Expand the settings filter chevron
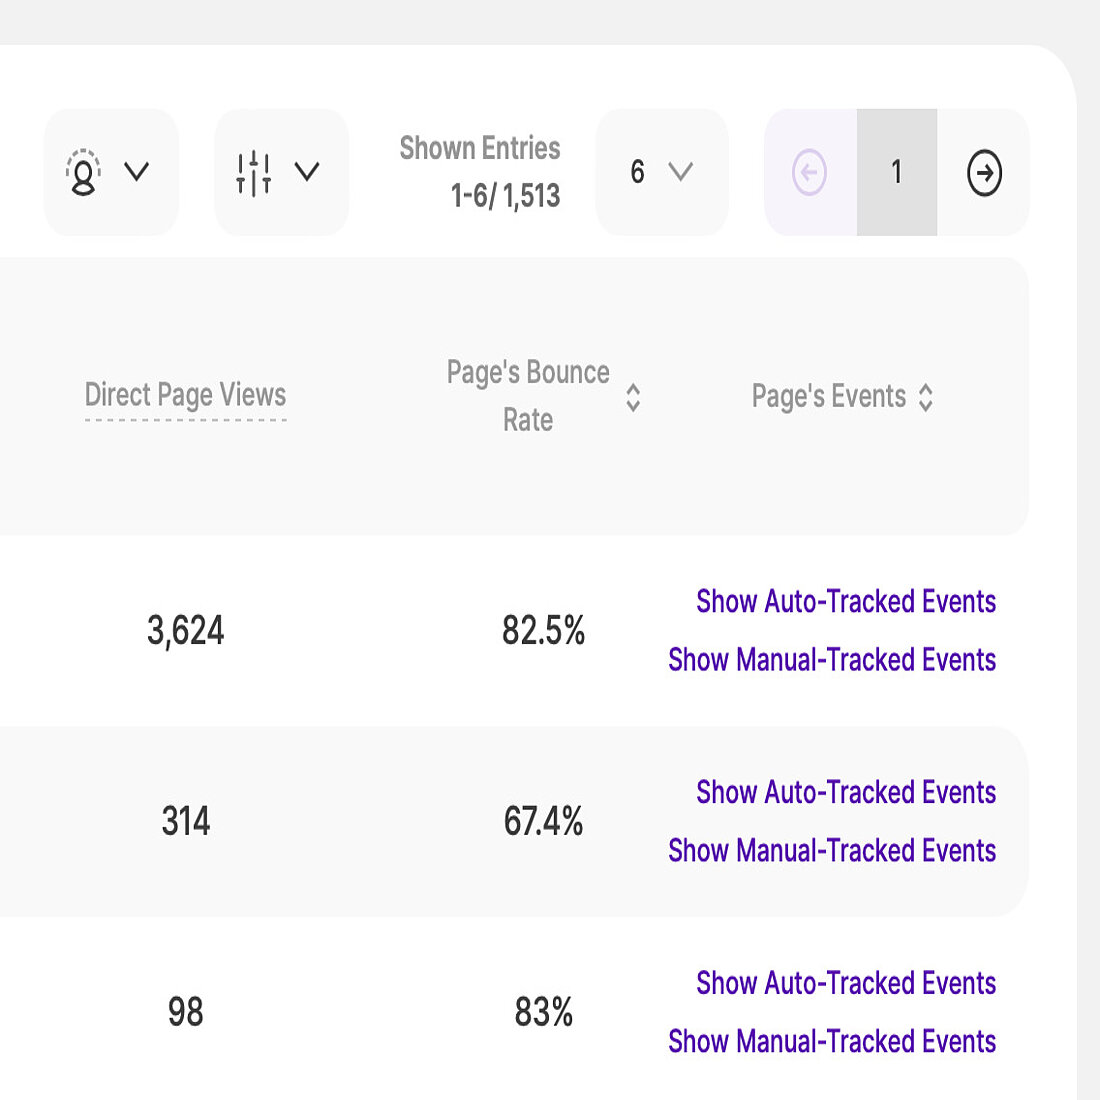Screen dimensions: 1100x1100 pyautogui.click(x=307, y=172)
